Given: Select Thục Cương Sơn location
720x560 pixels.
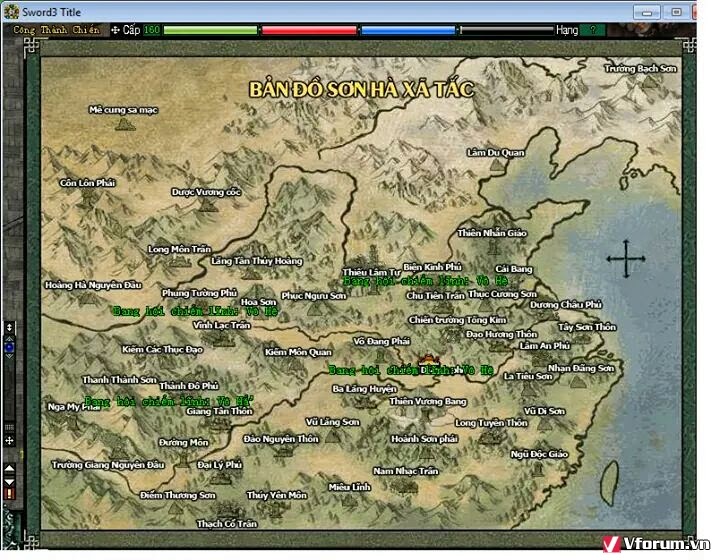Looking at the screenshot, I should (502, 294).
